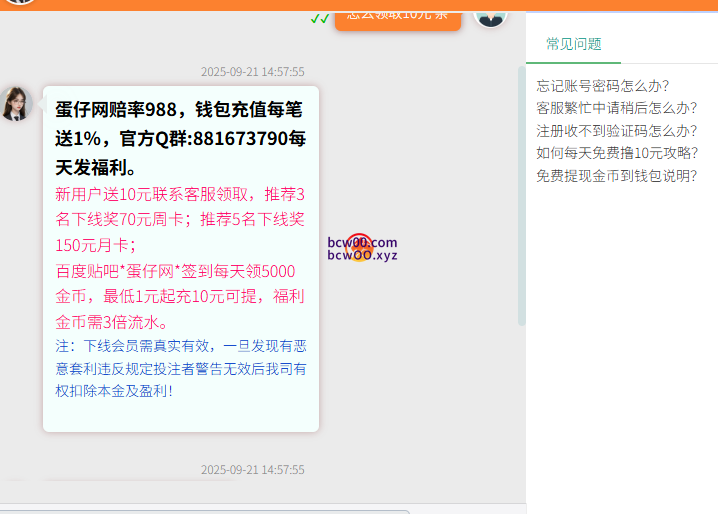The width and height of the screenshot is (718, 514).
Task: Click the pink text about 百度贴吧 签到
Action: [x=180, y=296]
